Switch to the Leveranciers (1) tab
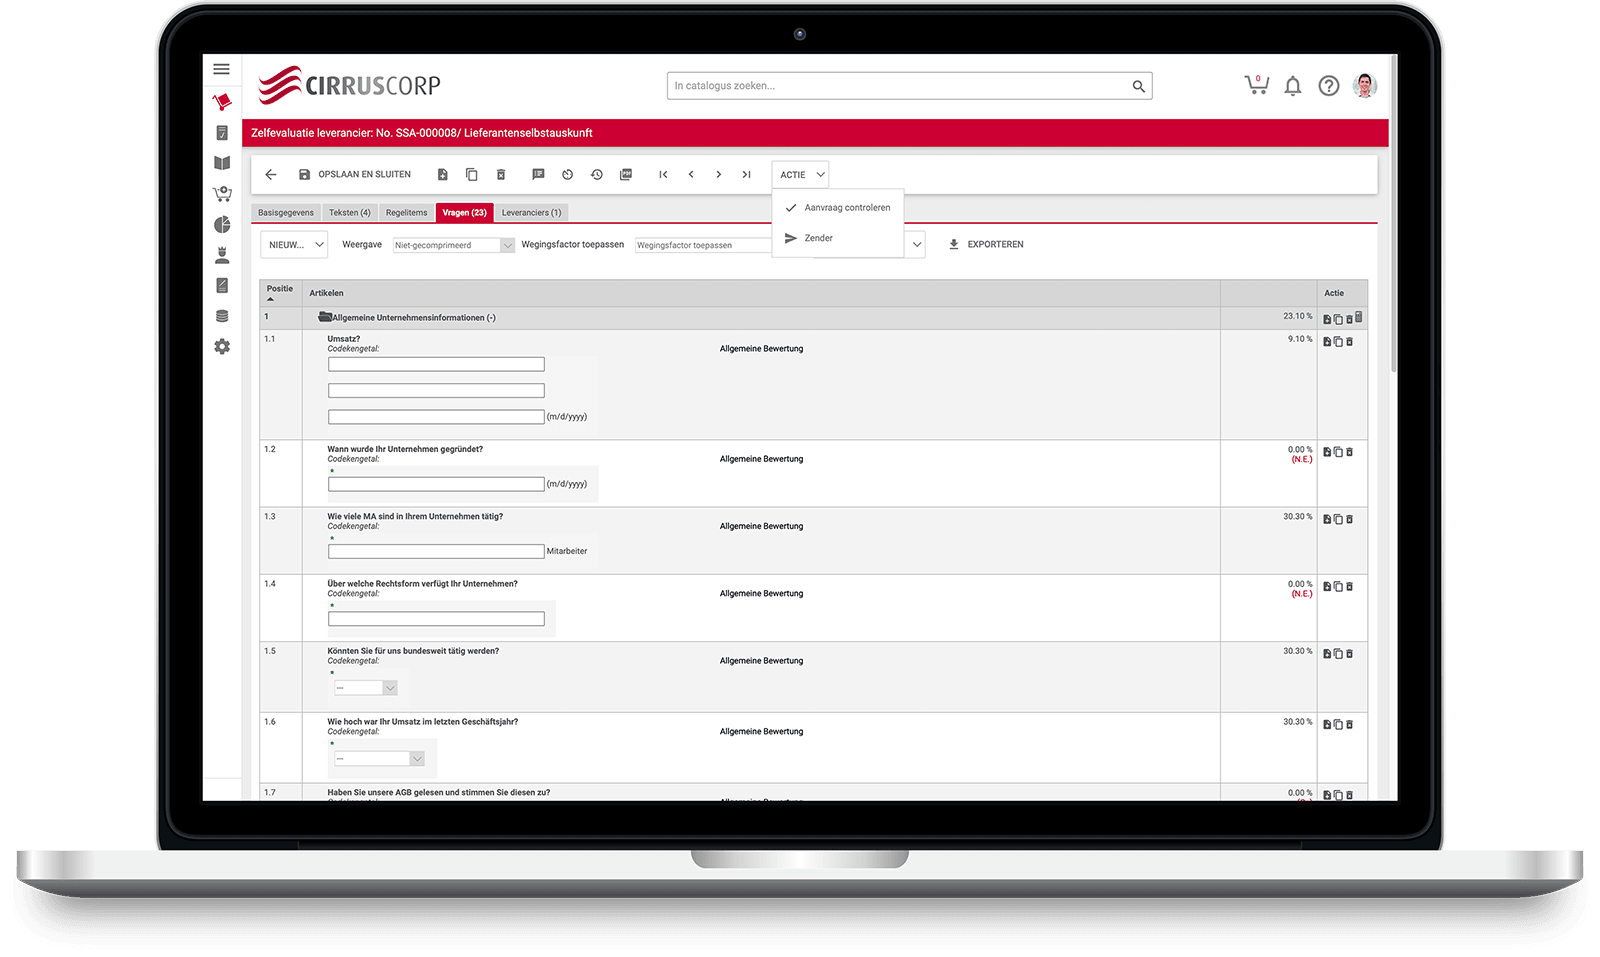1600x957 pixels. point(531,212)
